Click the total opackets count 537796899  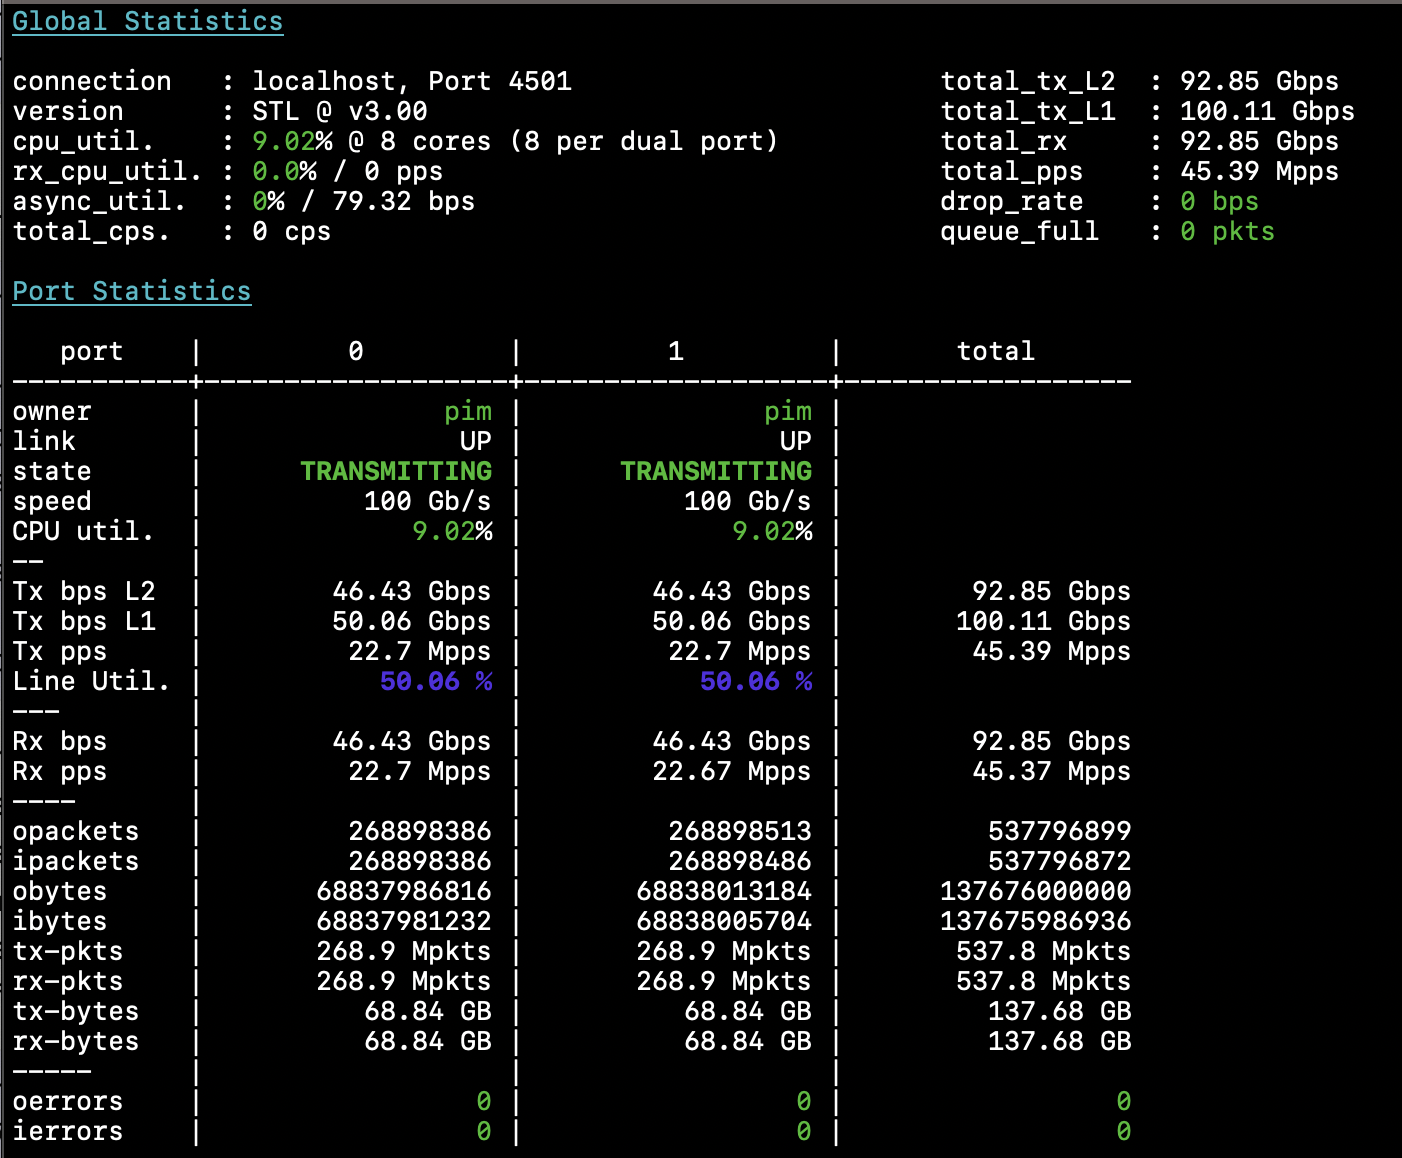pos(1058,831)
